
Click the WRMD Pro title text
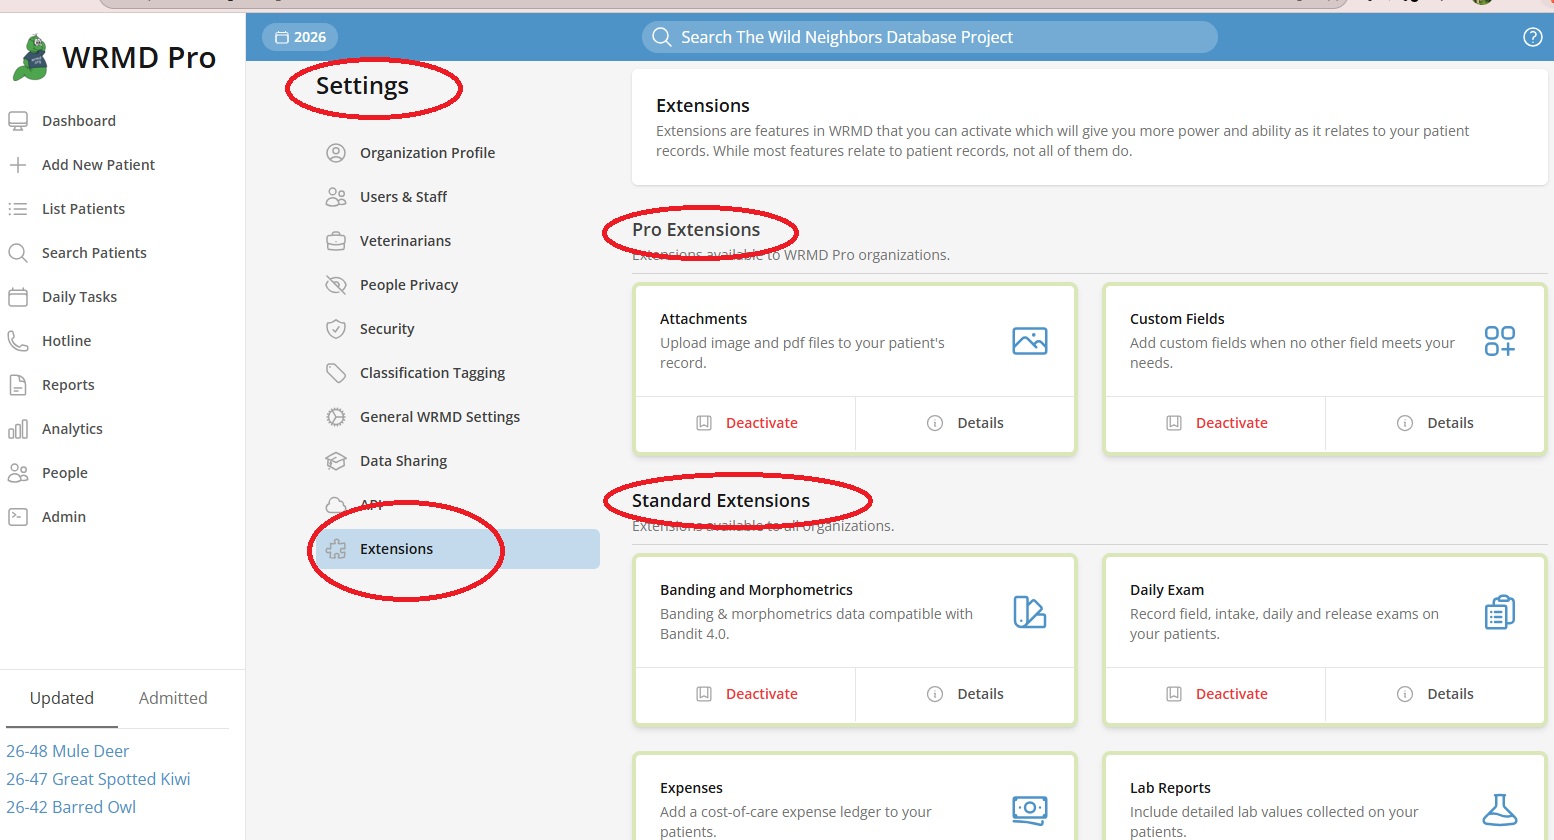click(139, 58)
